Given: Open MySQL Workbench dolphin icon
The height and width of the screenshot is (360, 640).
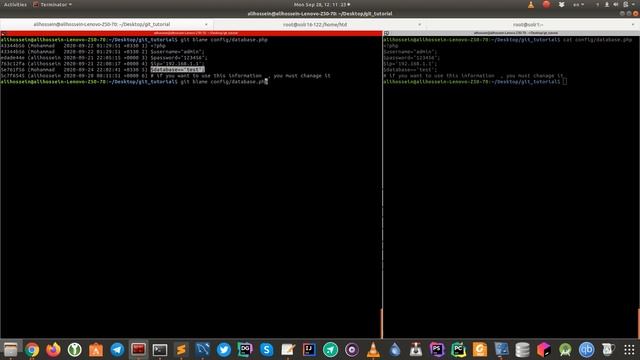Looking at the screenshot, I should [202, 350].
